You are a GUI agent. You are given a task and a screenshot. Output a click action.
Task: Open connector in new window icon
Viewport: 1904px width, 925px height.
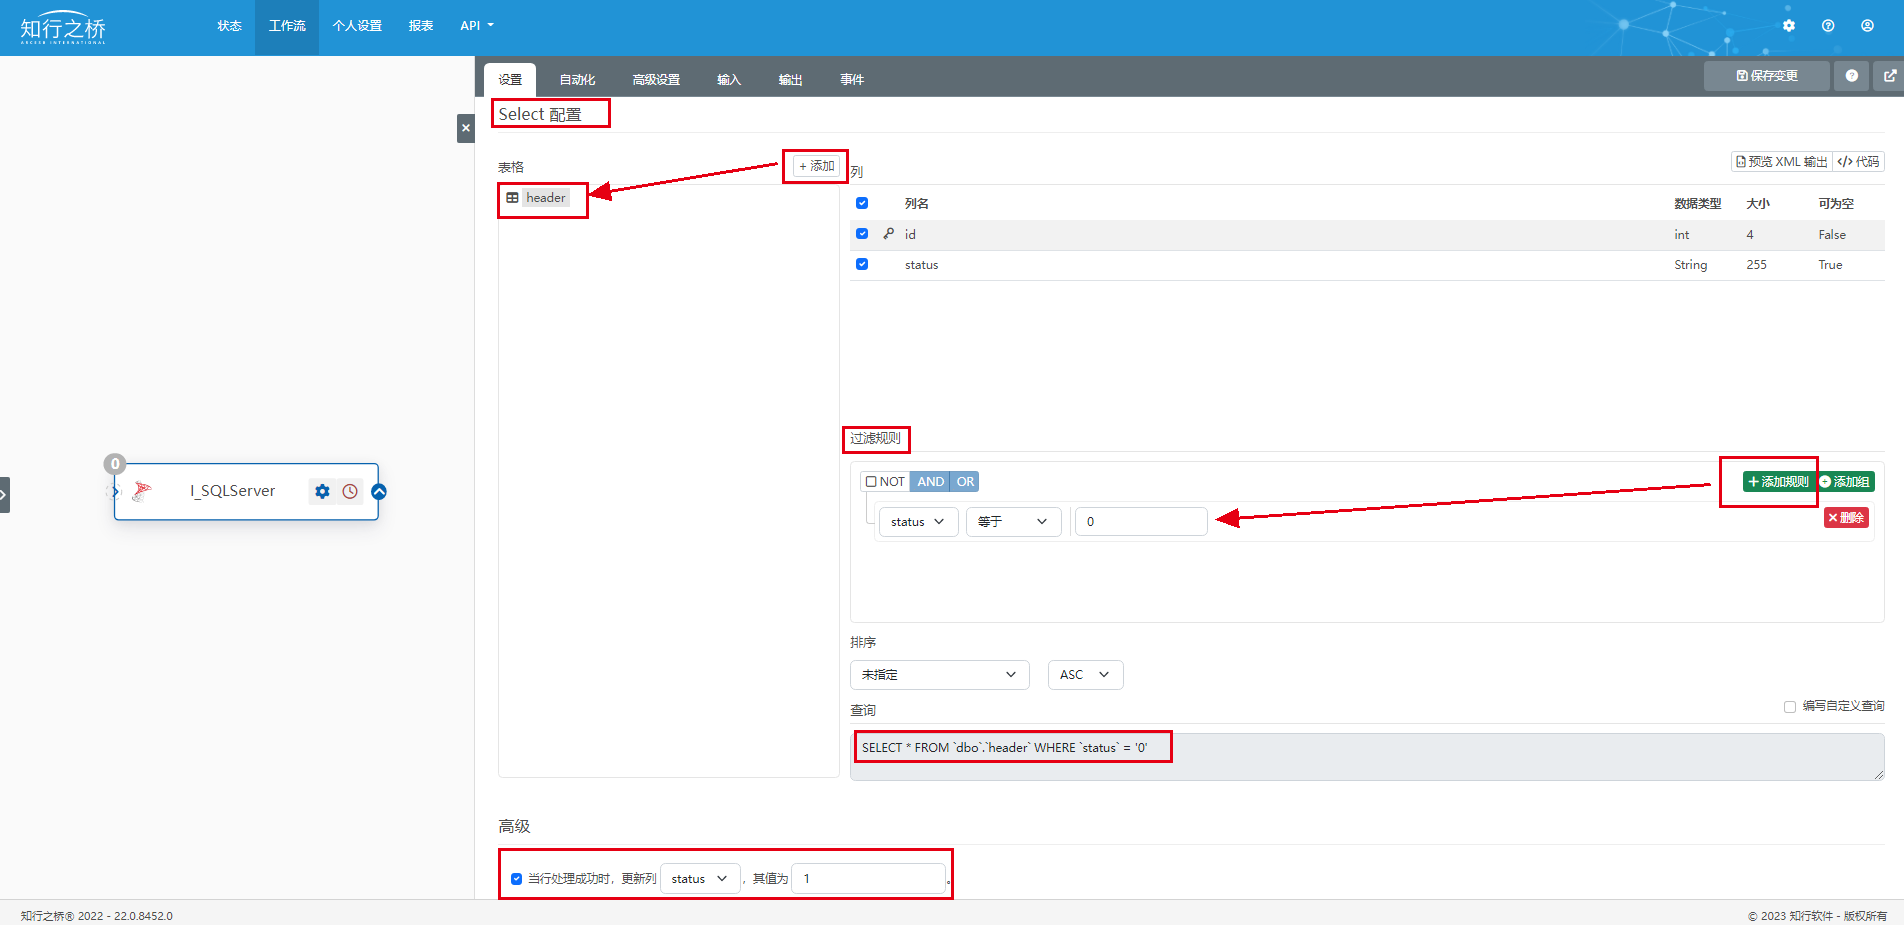[x=1889, y=76]
